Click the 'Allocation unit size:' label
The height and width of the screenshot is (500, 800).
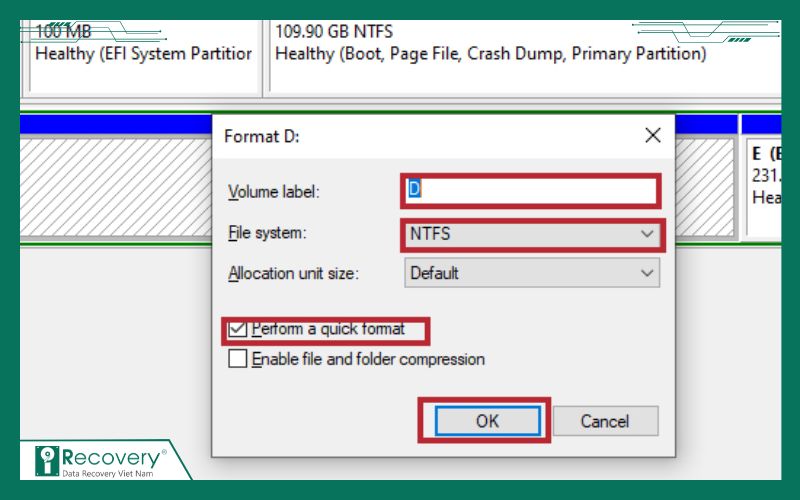pyautogui.click(x=293, y=273)
